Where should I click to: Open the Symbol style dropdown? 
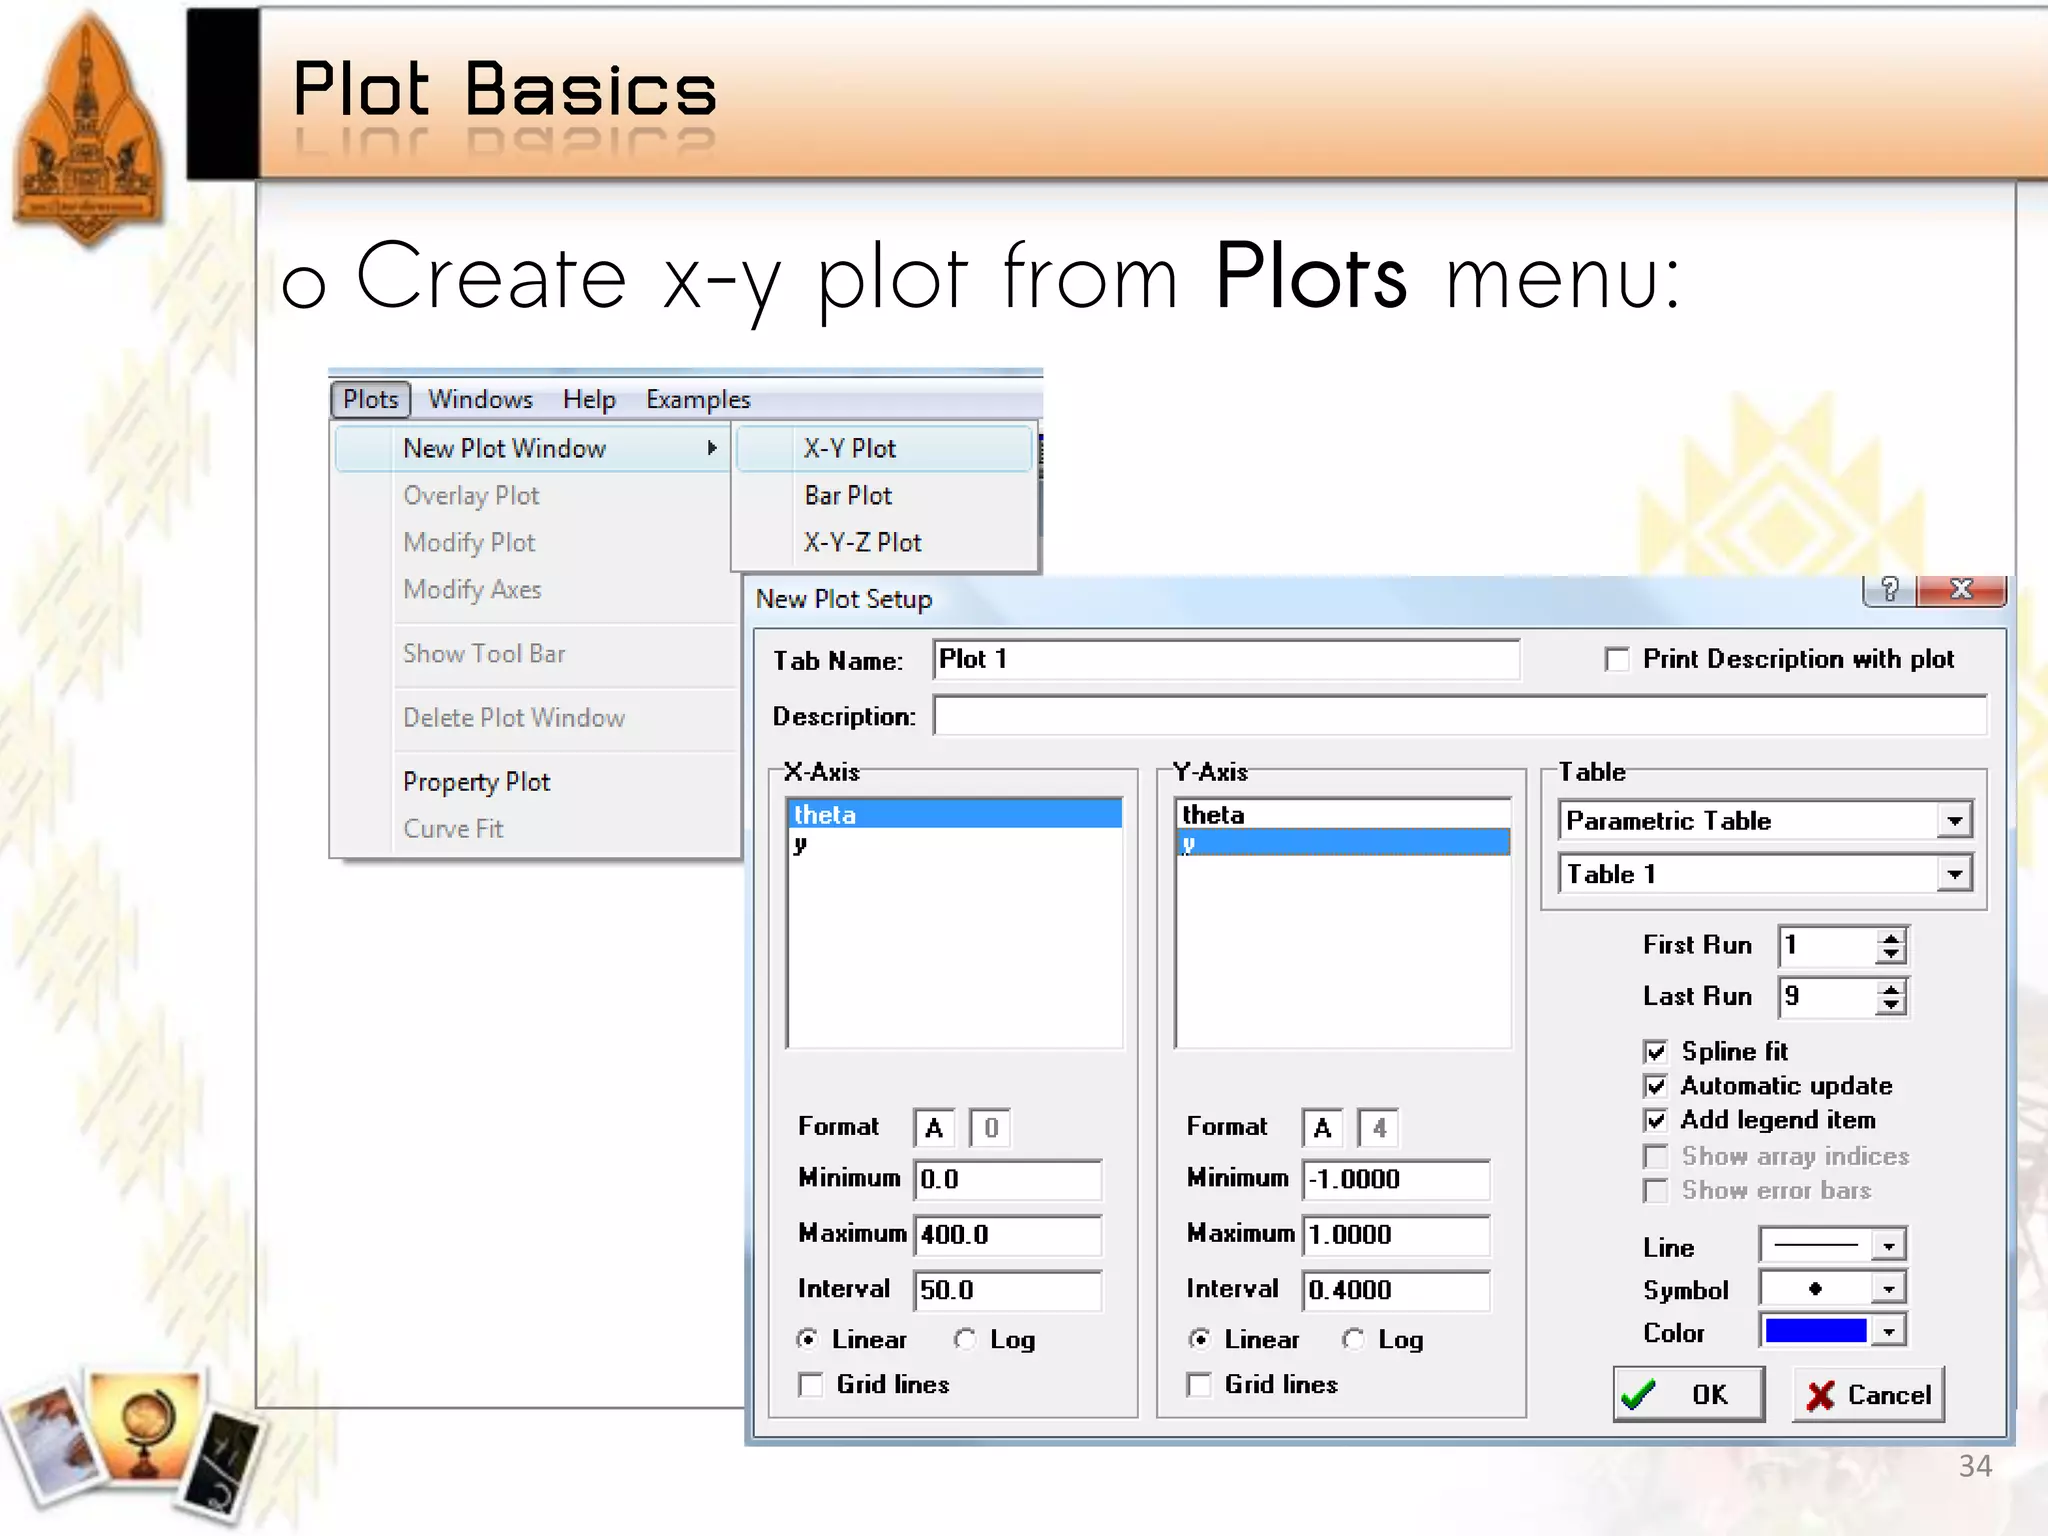click(x=1888, y=1289)
